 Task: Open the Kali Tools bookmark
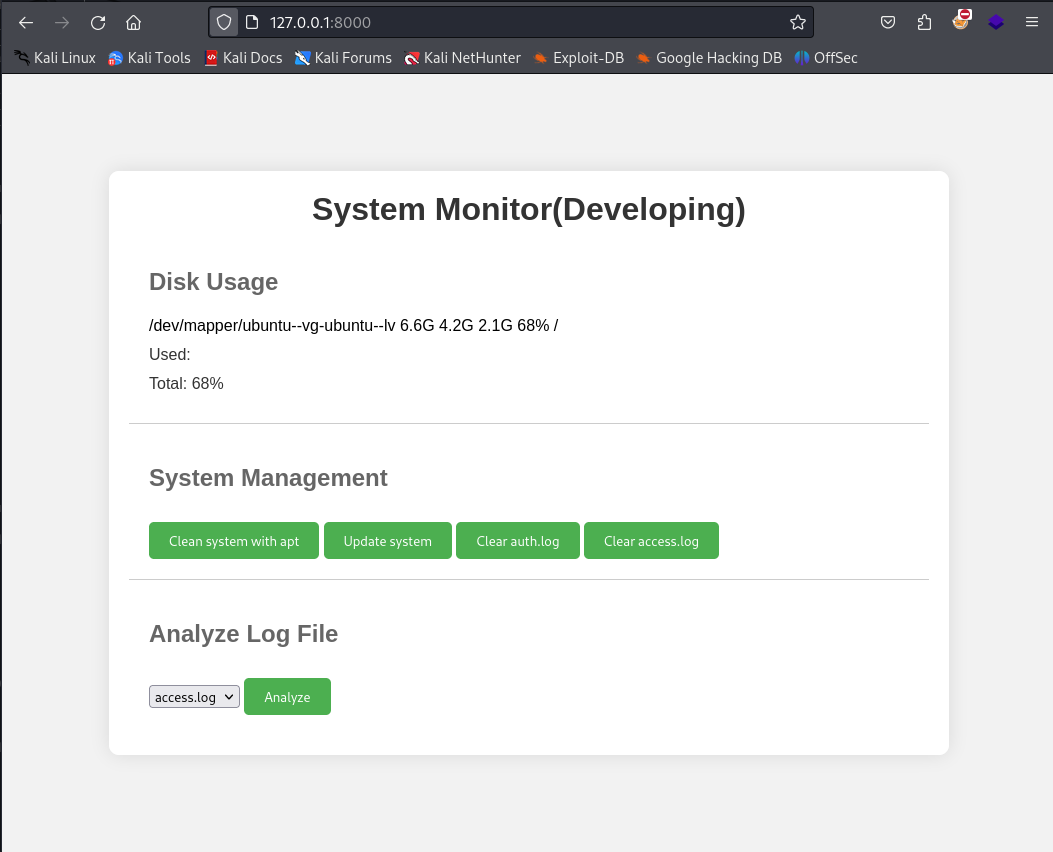[149, 58]
